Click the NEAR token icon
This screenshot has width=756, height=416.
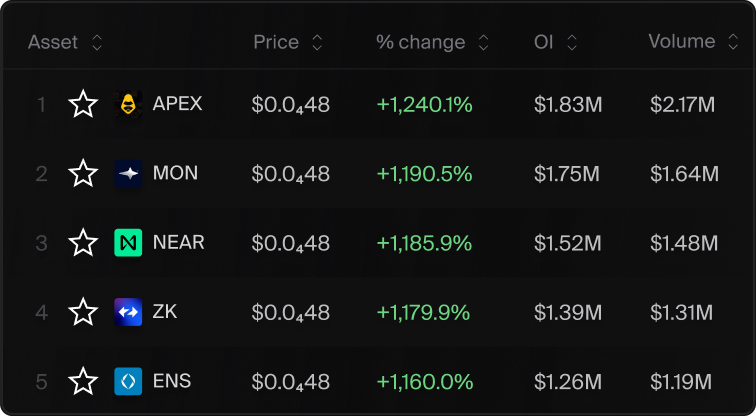coord(128,243)
